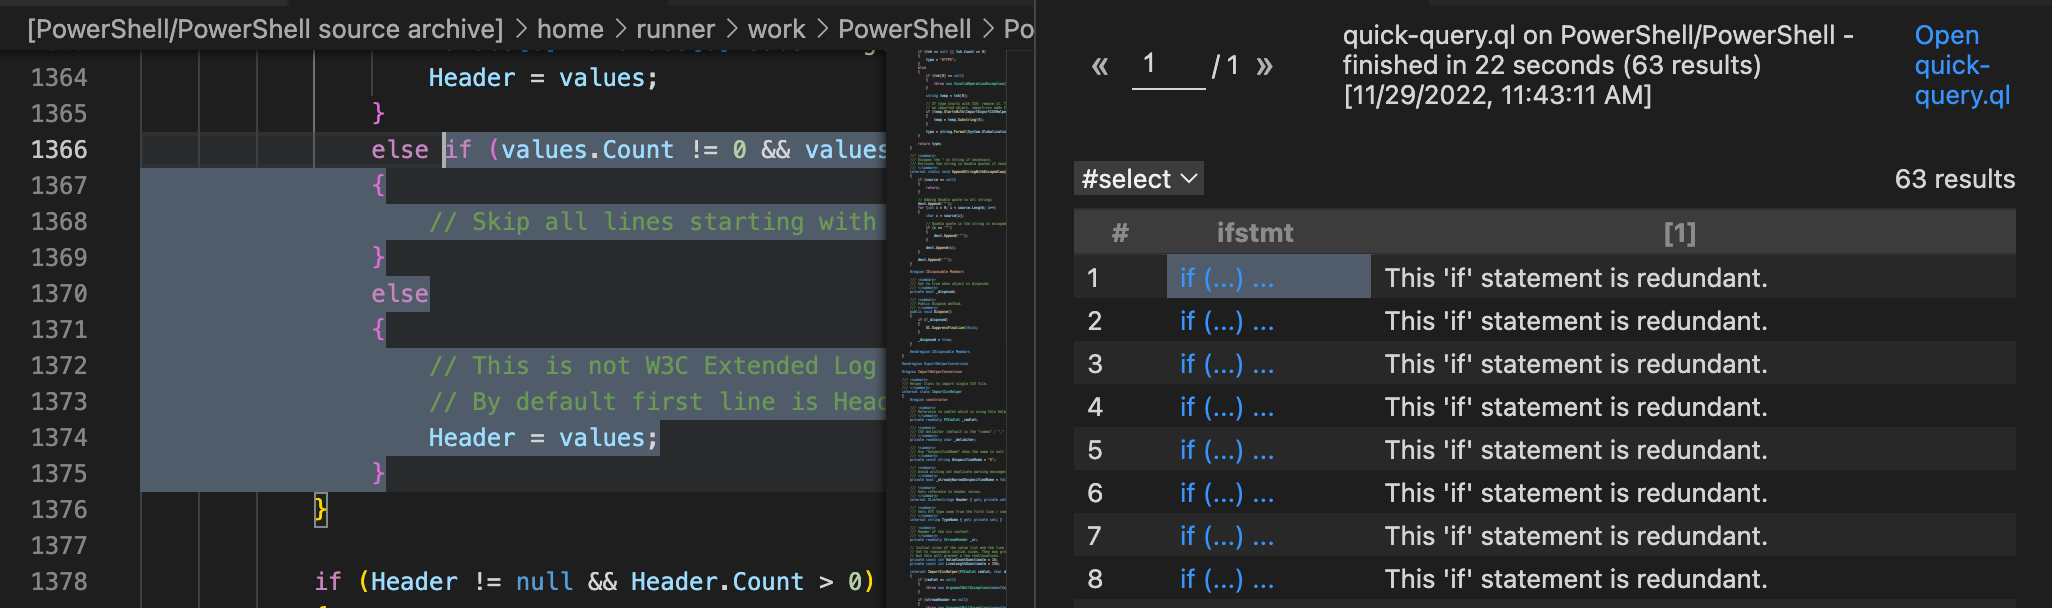
Task: Sort by the [1] column header
Action: click(1680, 233)
